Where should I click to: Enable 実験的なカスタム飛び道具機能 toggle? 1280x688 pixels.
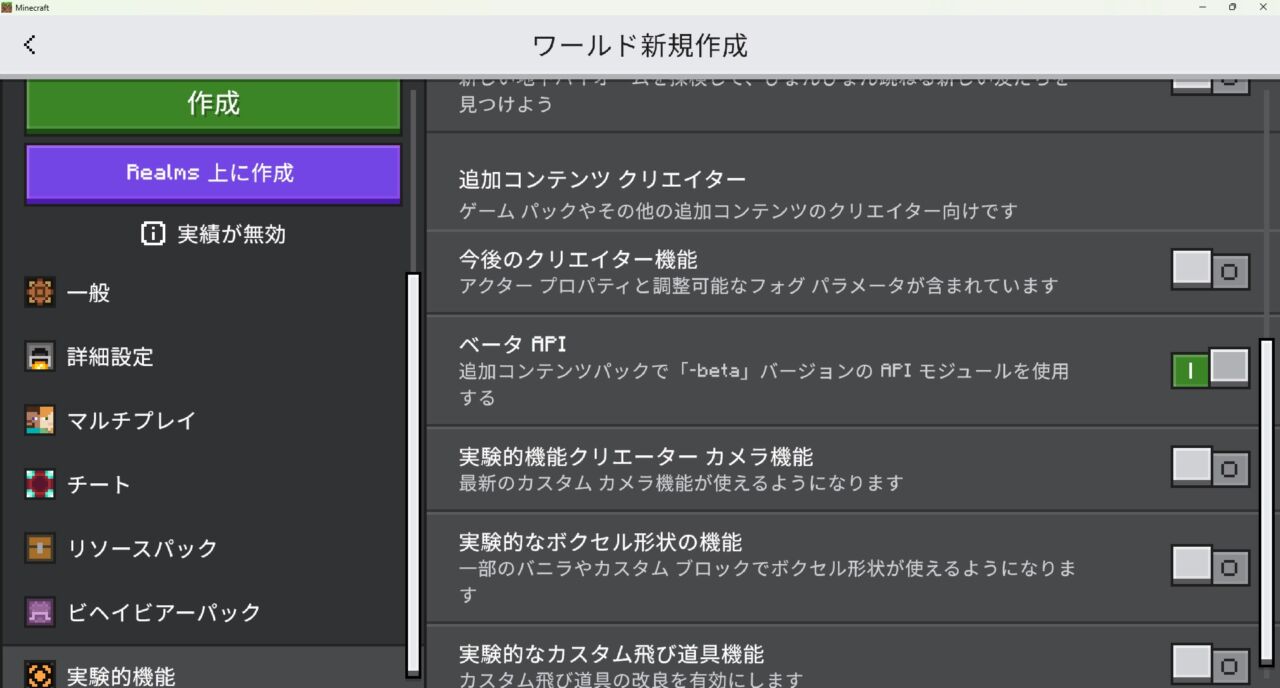(1211, 665)
